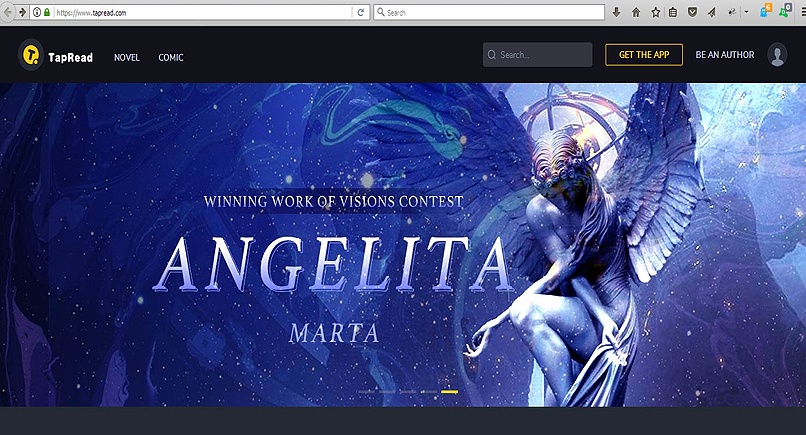Image resolution: width=806 pixels, height=435 pixels.
Task: Click the green secure-connection padlock icon
Action: [47, 12]
